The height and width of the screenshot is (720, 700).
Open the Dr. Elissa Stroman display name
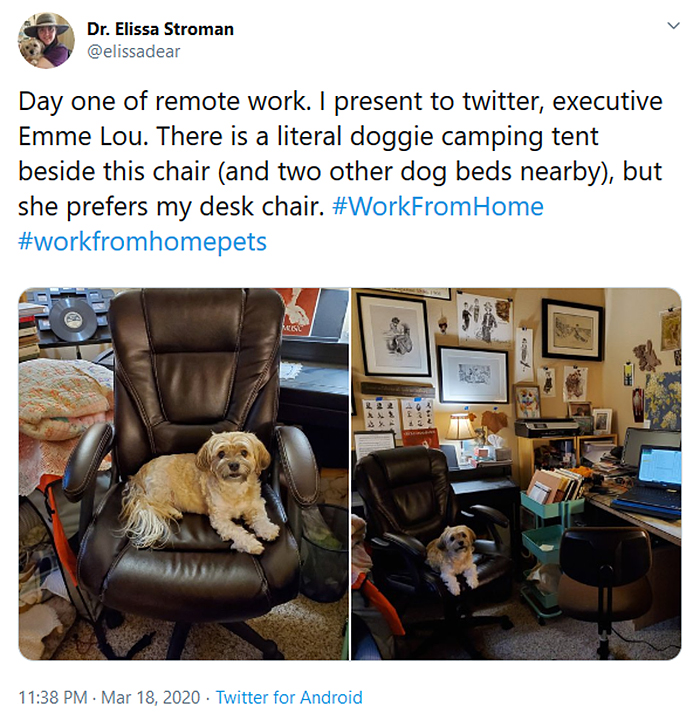tap(160, 29)
